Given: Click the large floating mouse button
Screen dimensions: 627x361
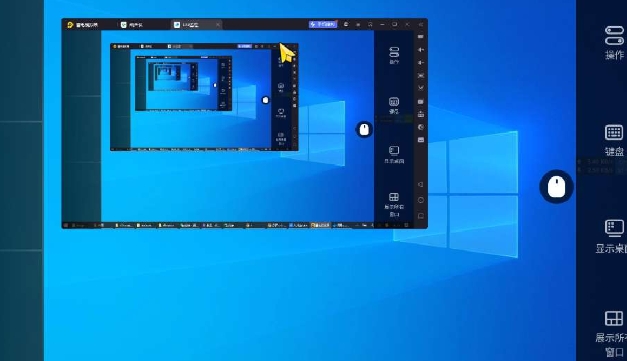Looking at the screenshot, I should 556,187.
